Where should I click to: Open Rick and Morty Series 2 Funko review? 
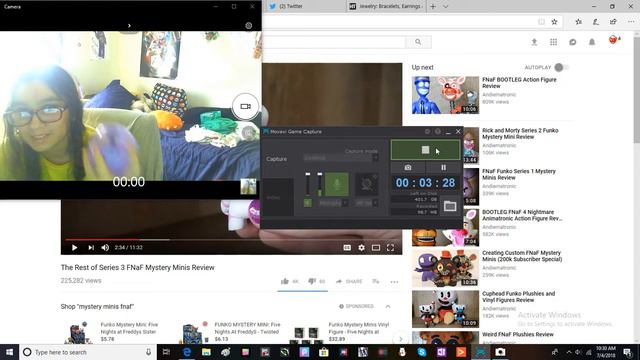[520, 133]
